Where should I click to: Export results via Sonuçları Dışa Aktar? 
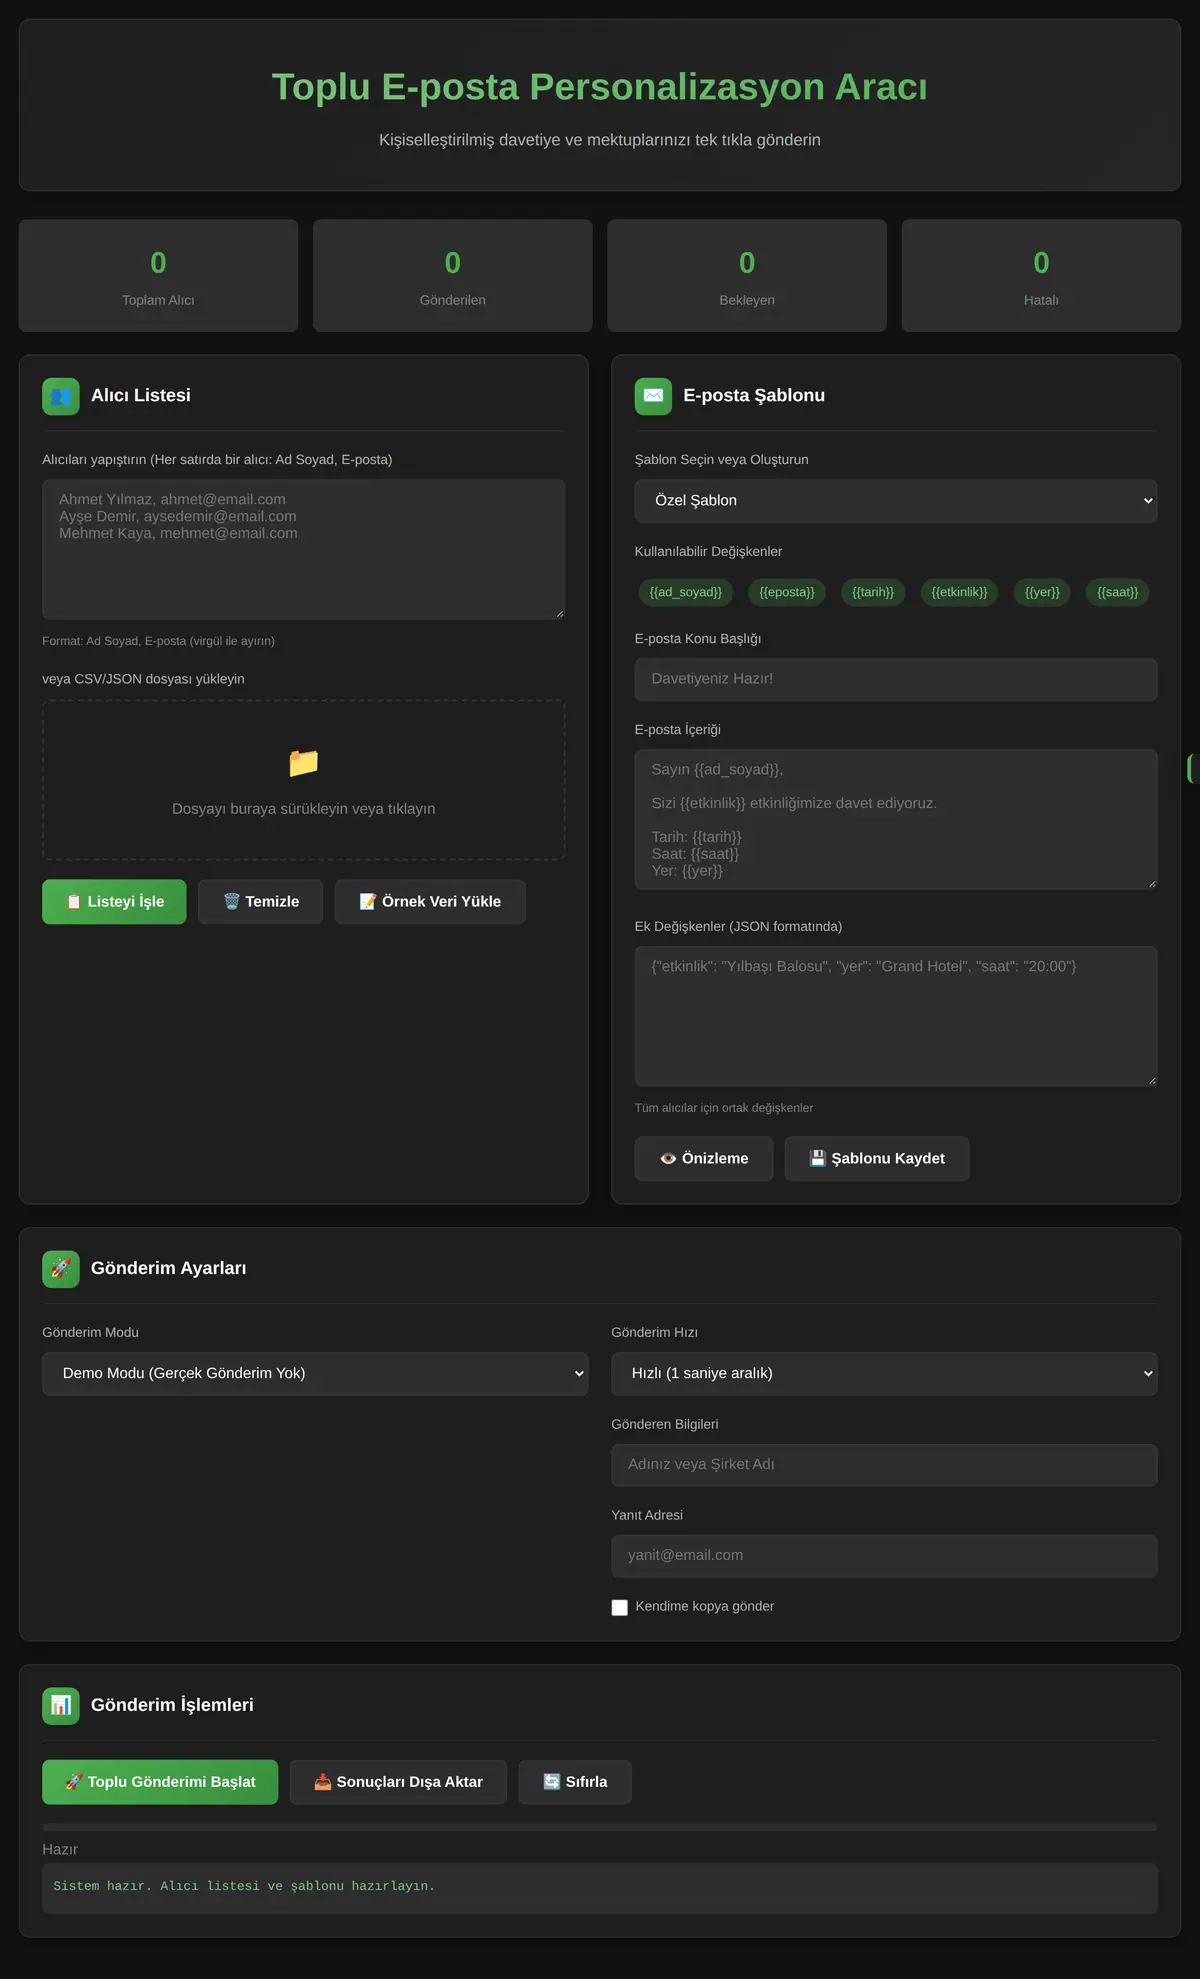[x=398, y=1782]
